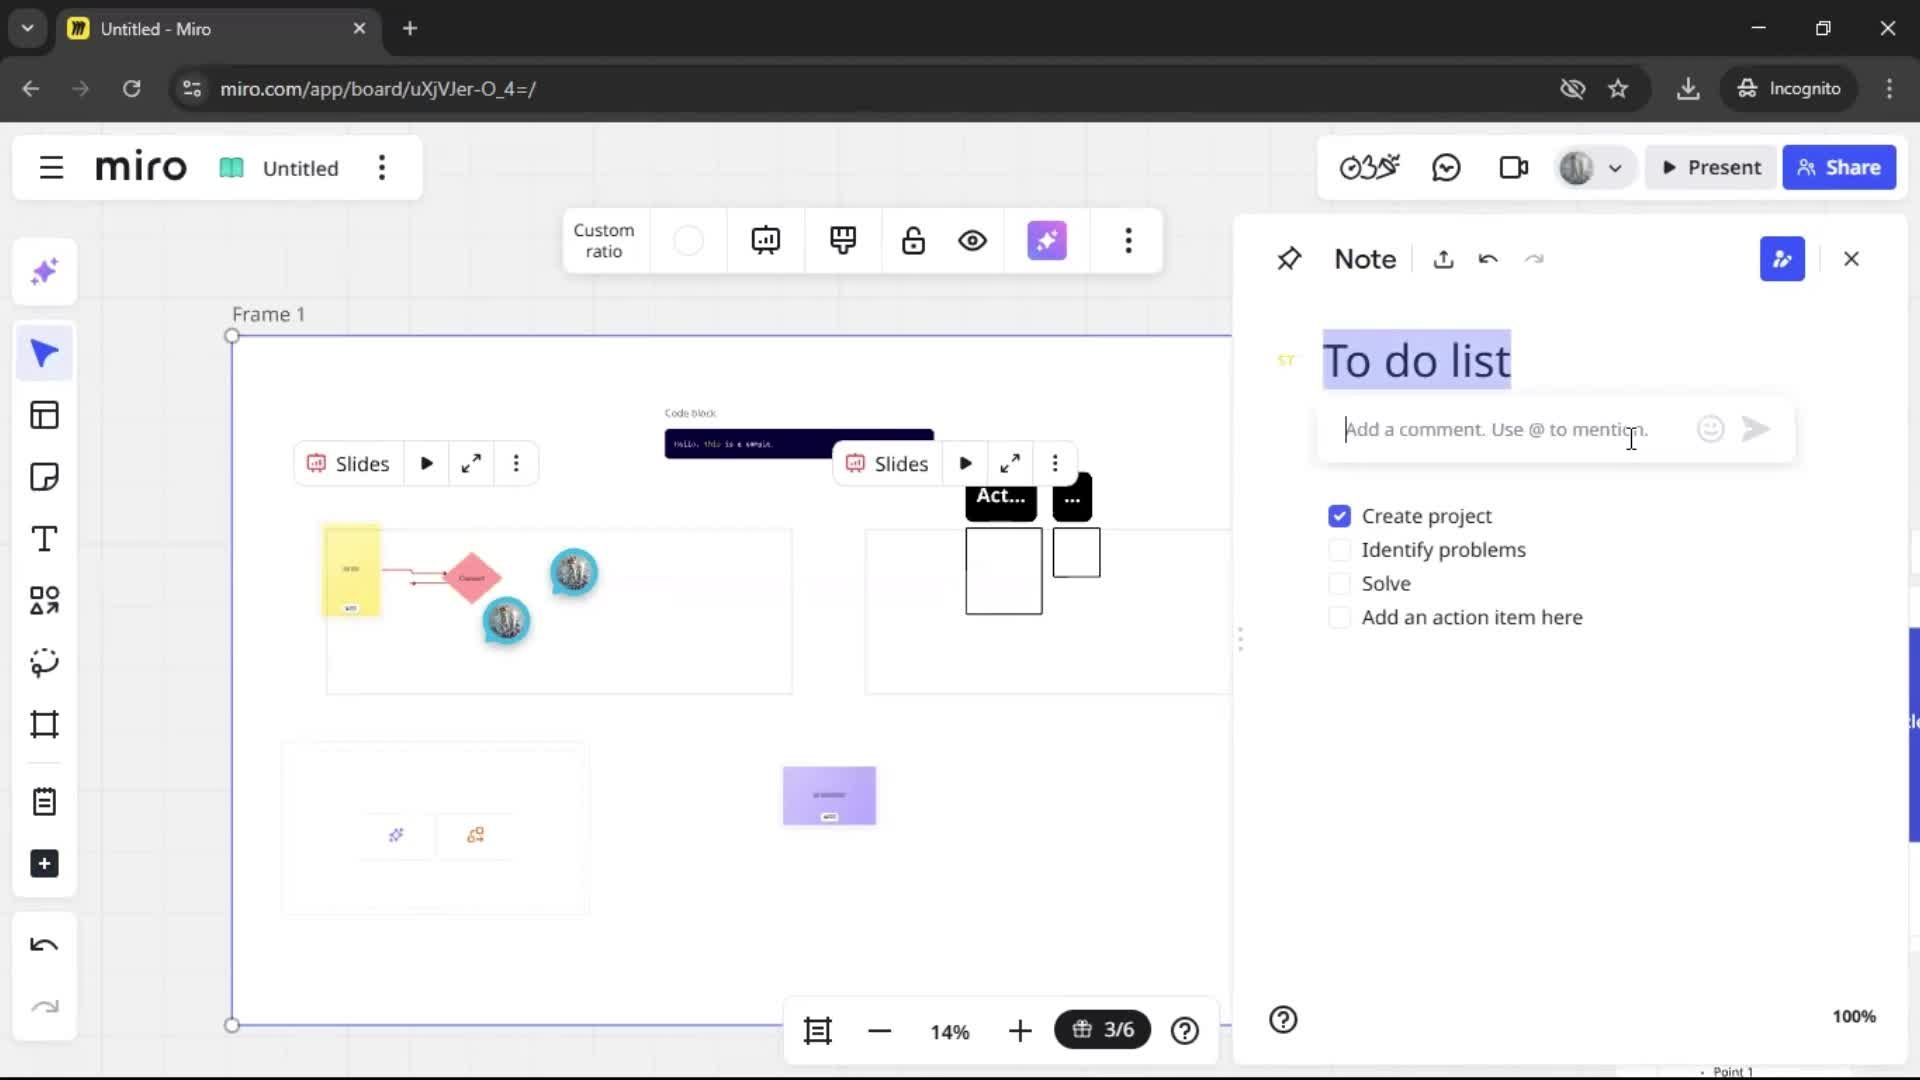The image size is (1920, 1080).
Task: Click the To do list note title
Action: click(1416, 361)
